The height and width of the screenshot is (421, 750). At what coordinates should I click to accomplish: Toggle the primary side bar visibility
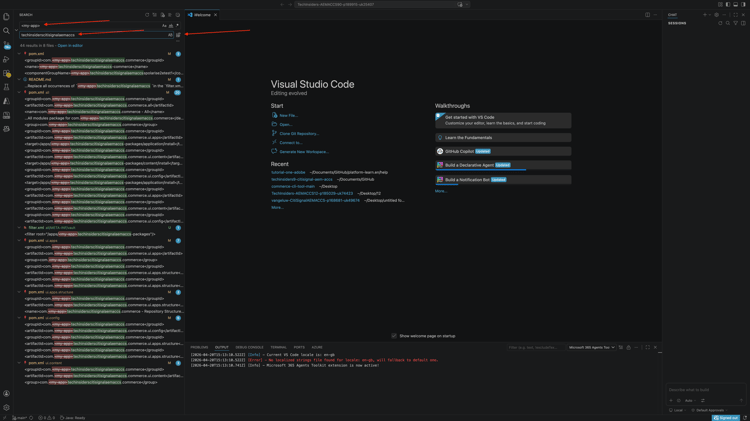[728, 4]
